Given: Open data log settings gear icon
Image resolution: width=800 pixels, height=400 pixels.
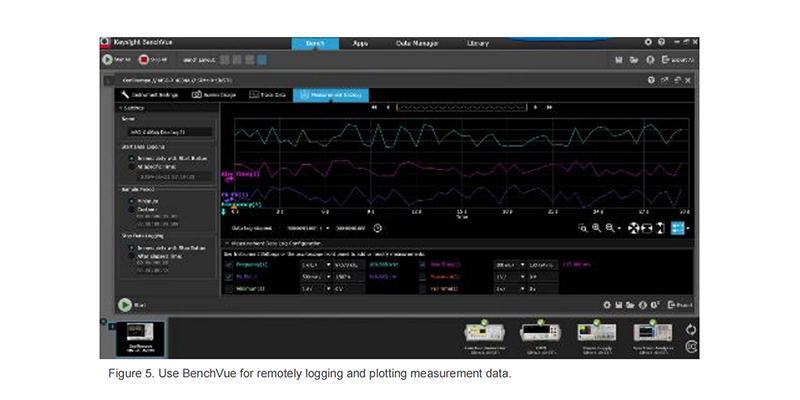Looking at the screenshot, I should (607, 305).
